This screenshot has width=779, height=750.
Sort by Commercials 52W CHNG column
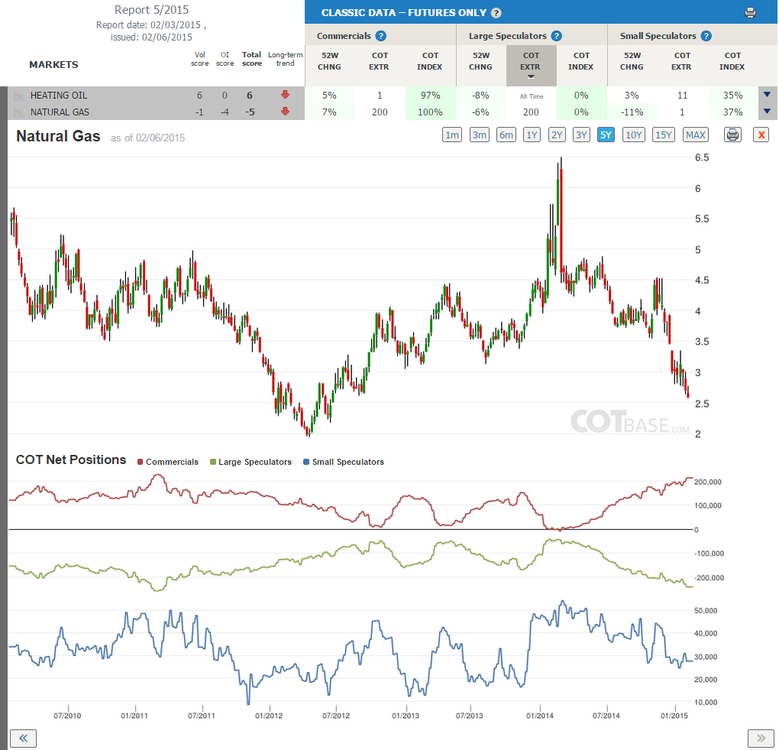click(329, 61)
